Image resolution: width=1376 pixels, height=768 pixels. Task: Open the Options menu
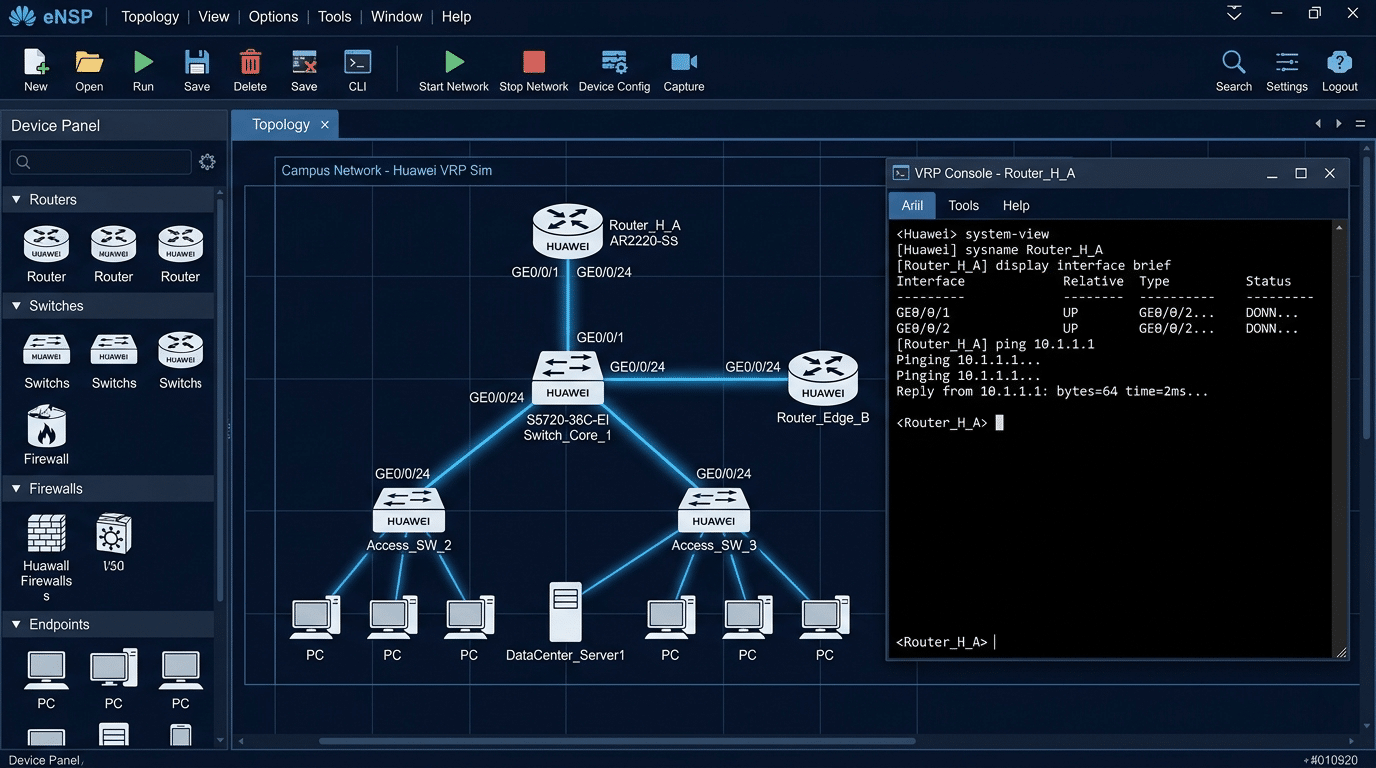pos(273,17)
